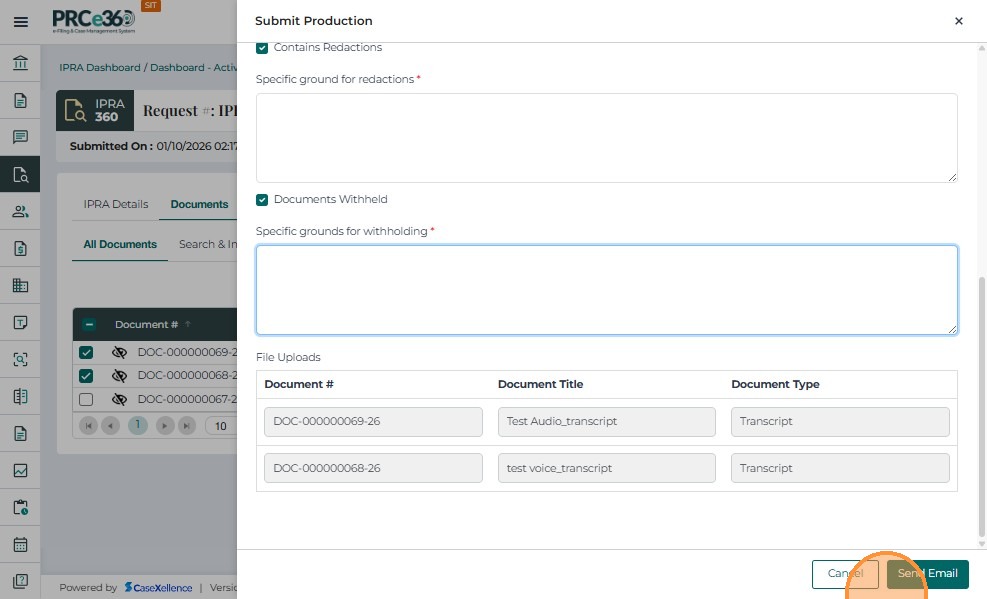Screen dimensions: 987x599
Task: Select the DOC-000000067 row checkbox
Action: [x=86, y=399]
